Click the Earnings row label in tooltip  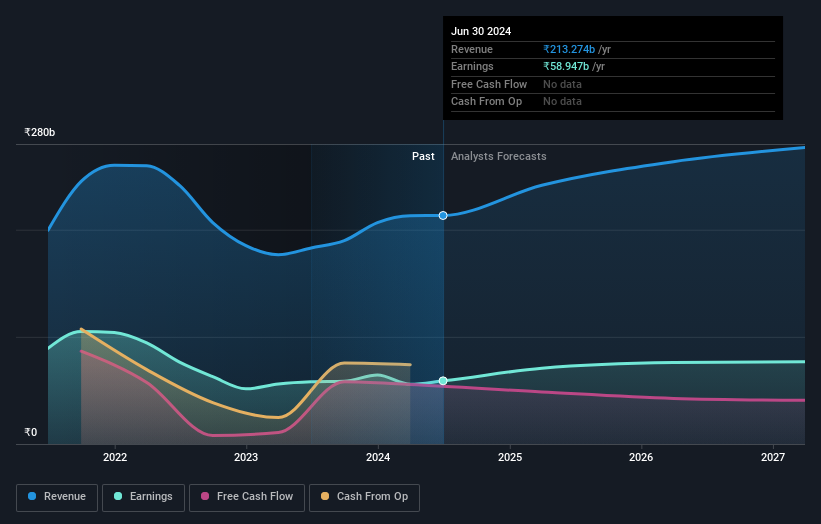click(472, 66)
